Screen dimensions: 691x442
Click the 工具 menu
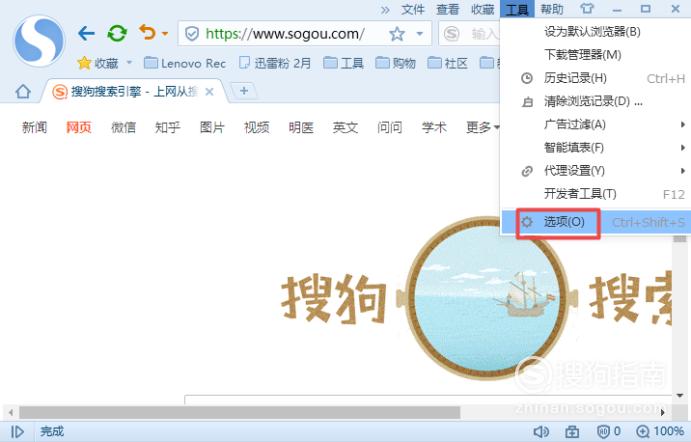517,9
